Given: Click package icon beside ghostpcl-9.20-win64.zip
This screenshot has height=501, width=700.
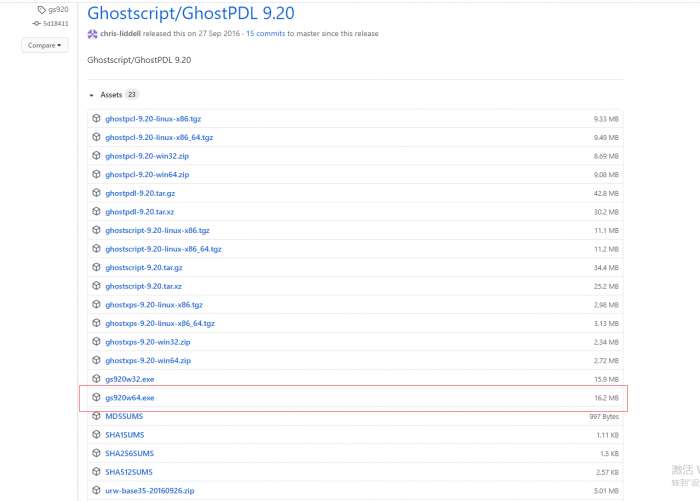Looking at the screenshot, I should [x=96, y=174].
